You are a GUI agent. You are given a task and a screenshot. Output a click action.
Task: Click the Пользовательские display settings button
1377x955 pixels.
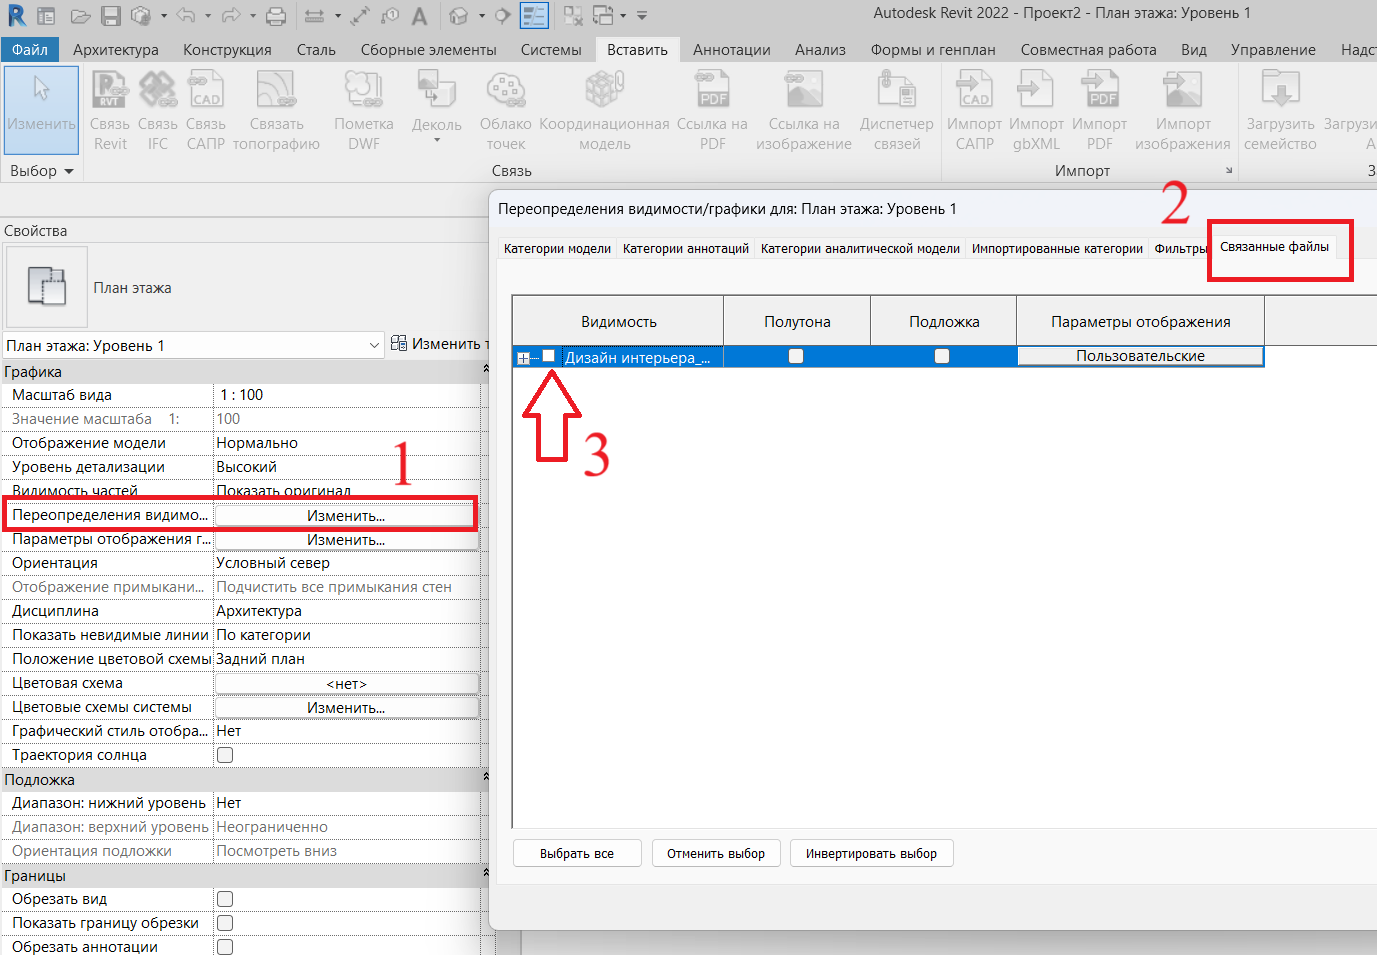(x=1140, y=356)
